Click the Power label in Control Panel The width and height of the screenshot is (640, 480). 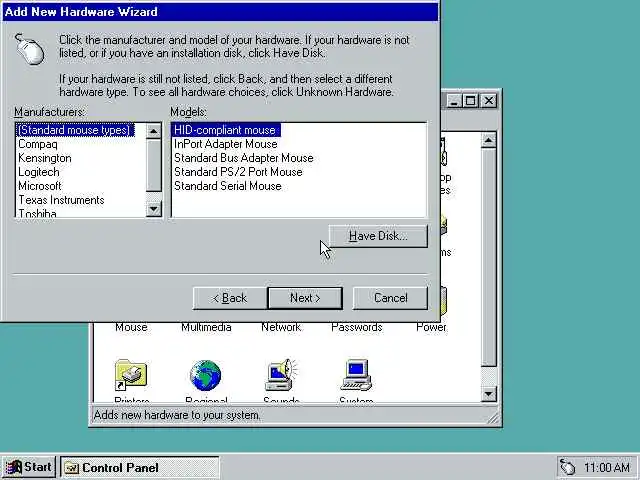[431, 327]
